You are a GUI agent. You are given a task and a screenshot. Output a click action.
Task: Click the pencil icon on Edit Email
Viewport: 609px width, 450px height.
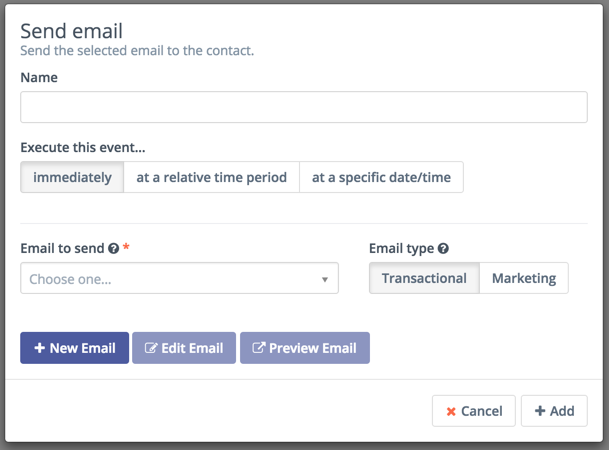151,348
